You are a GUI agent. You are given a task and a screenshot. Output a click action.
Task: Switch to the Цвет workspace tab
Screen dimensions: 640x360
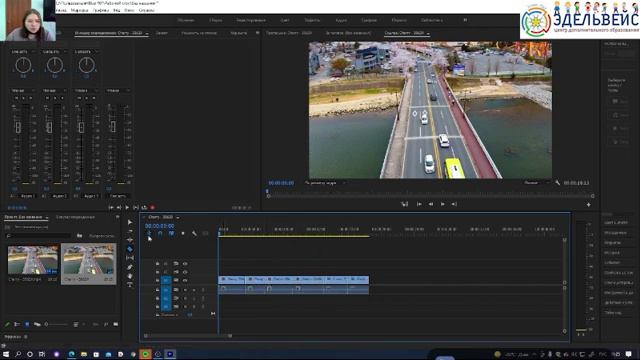(284, 20)
